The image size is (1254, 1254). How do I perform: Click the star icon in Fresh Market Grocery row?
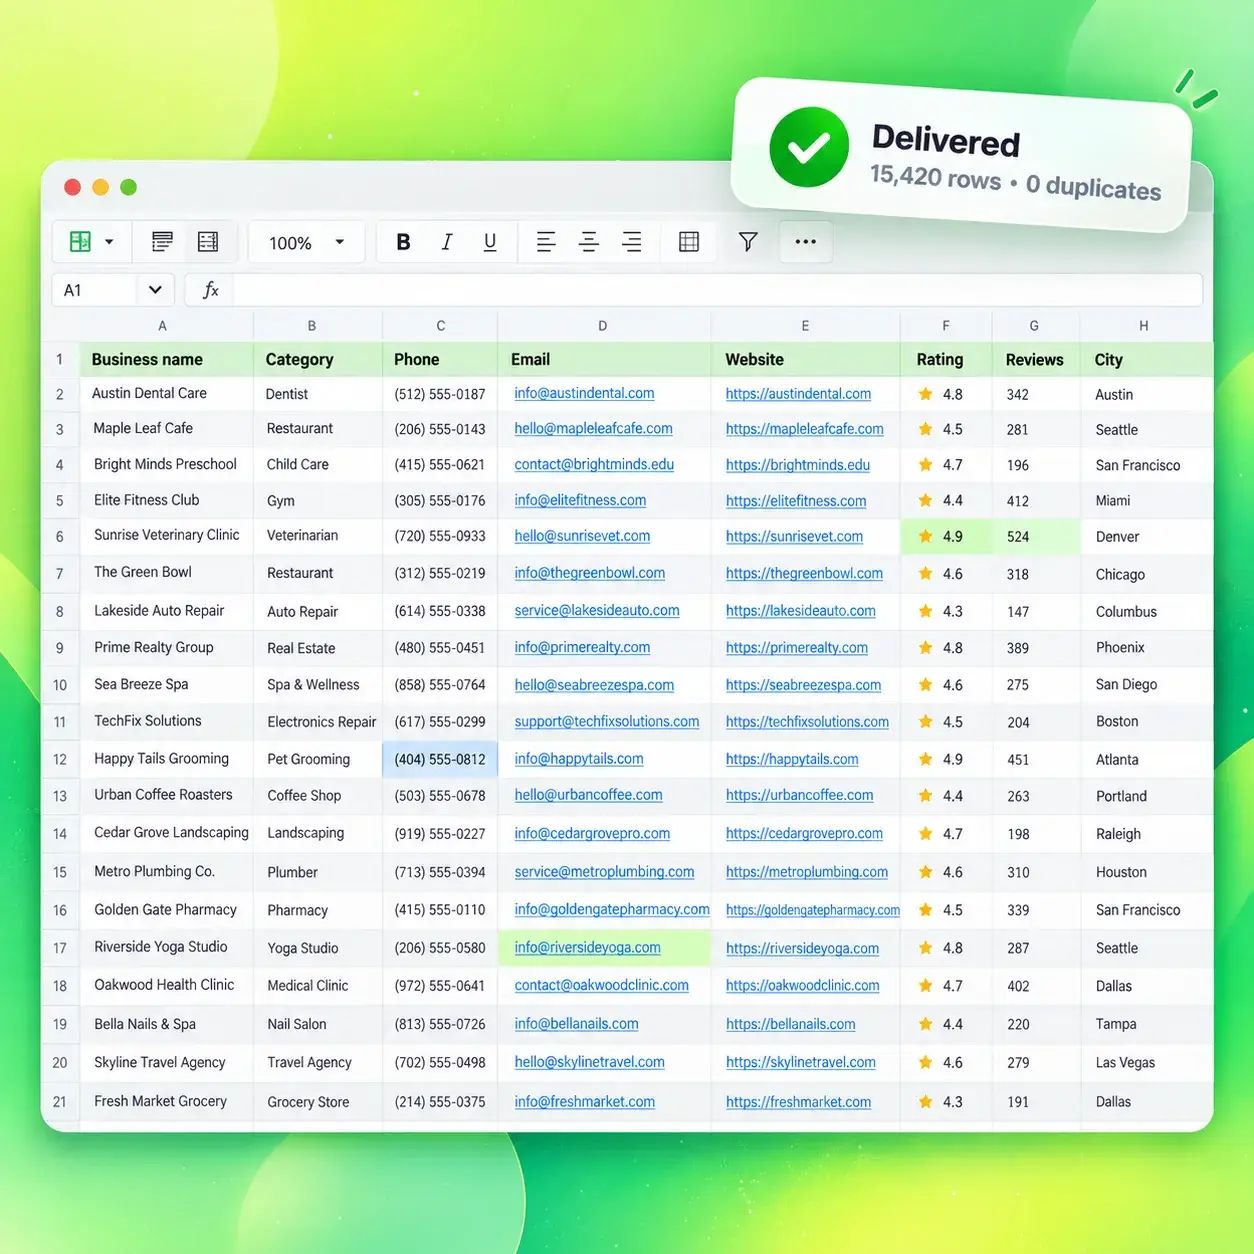click(925, 1102)
